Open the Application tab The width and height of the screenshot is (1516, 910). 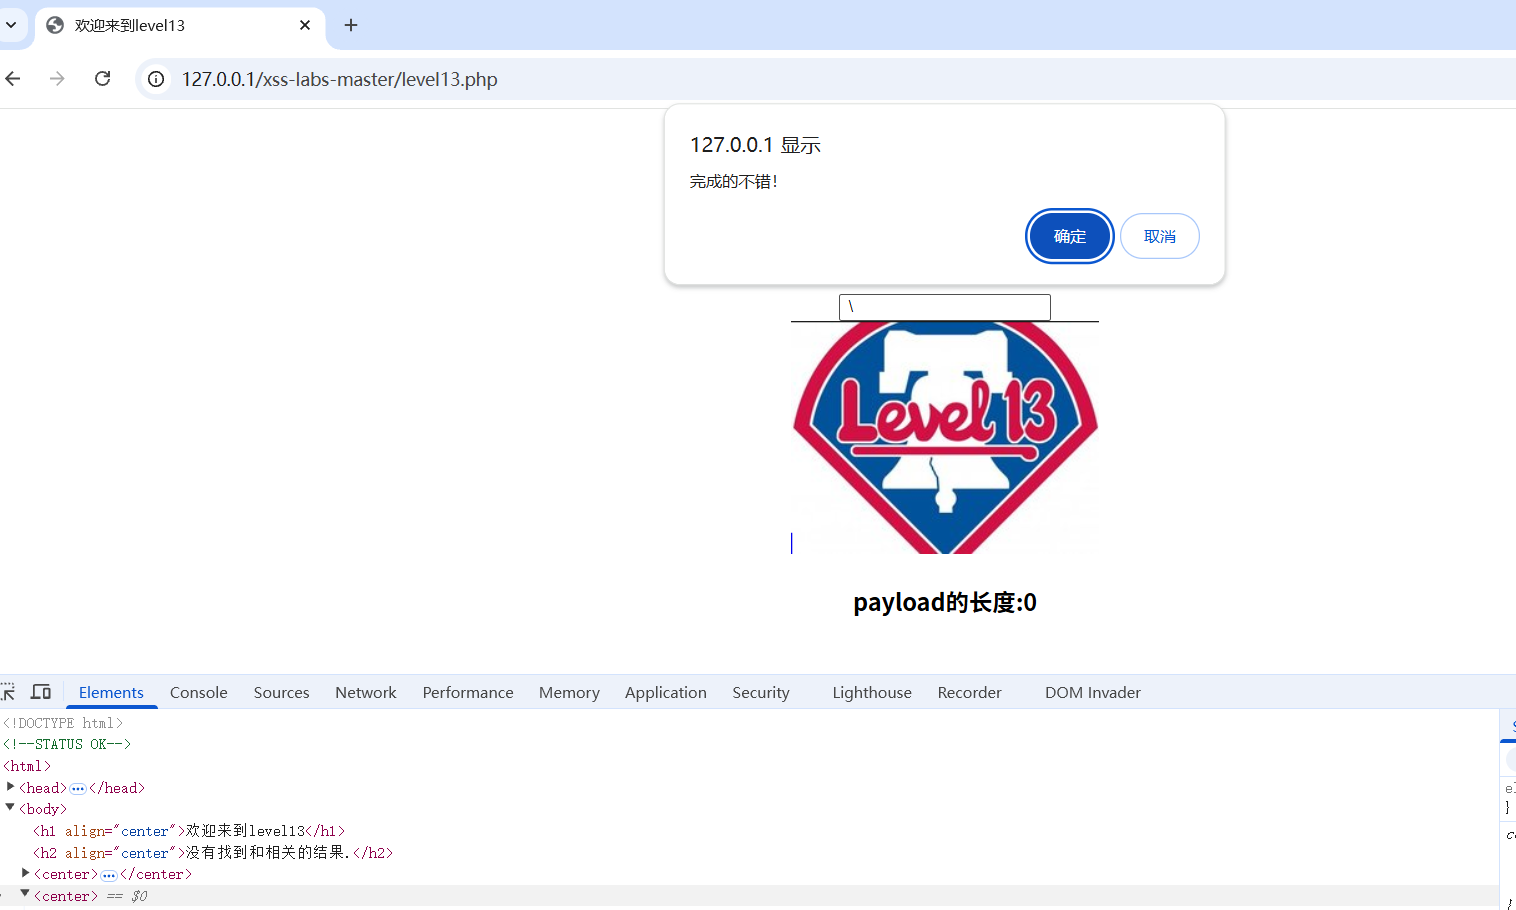tap(666, 692)
